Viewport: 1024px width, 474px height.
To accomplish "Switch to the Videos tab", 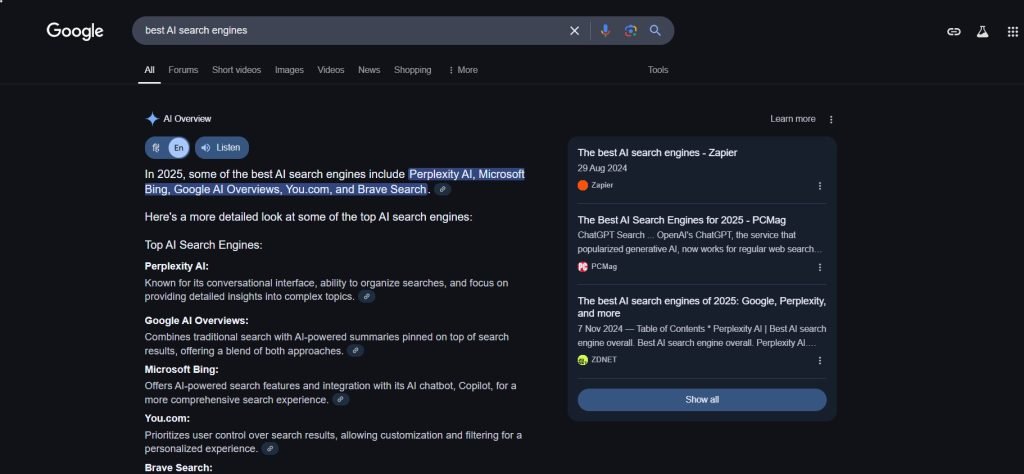I will click(330, 70).
